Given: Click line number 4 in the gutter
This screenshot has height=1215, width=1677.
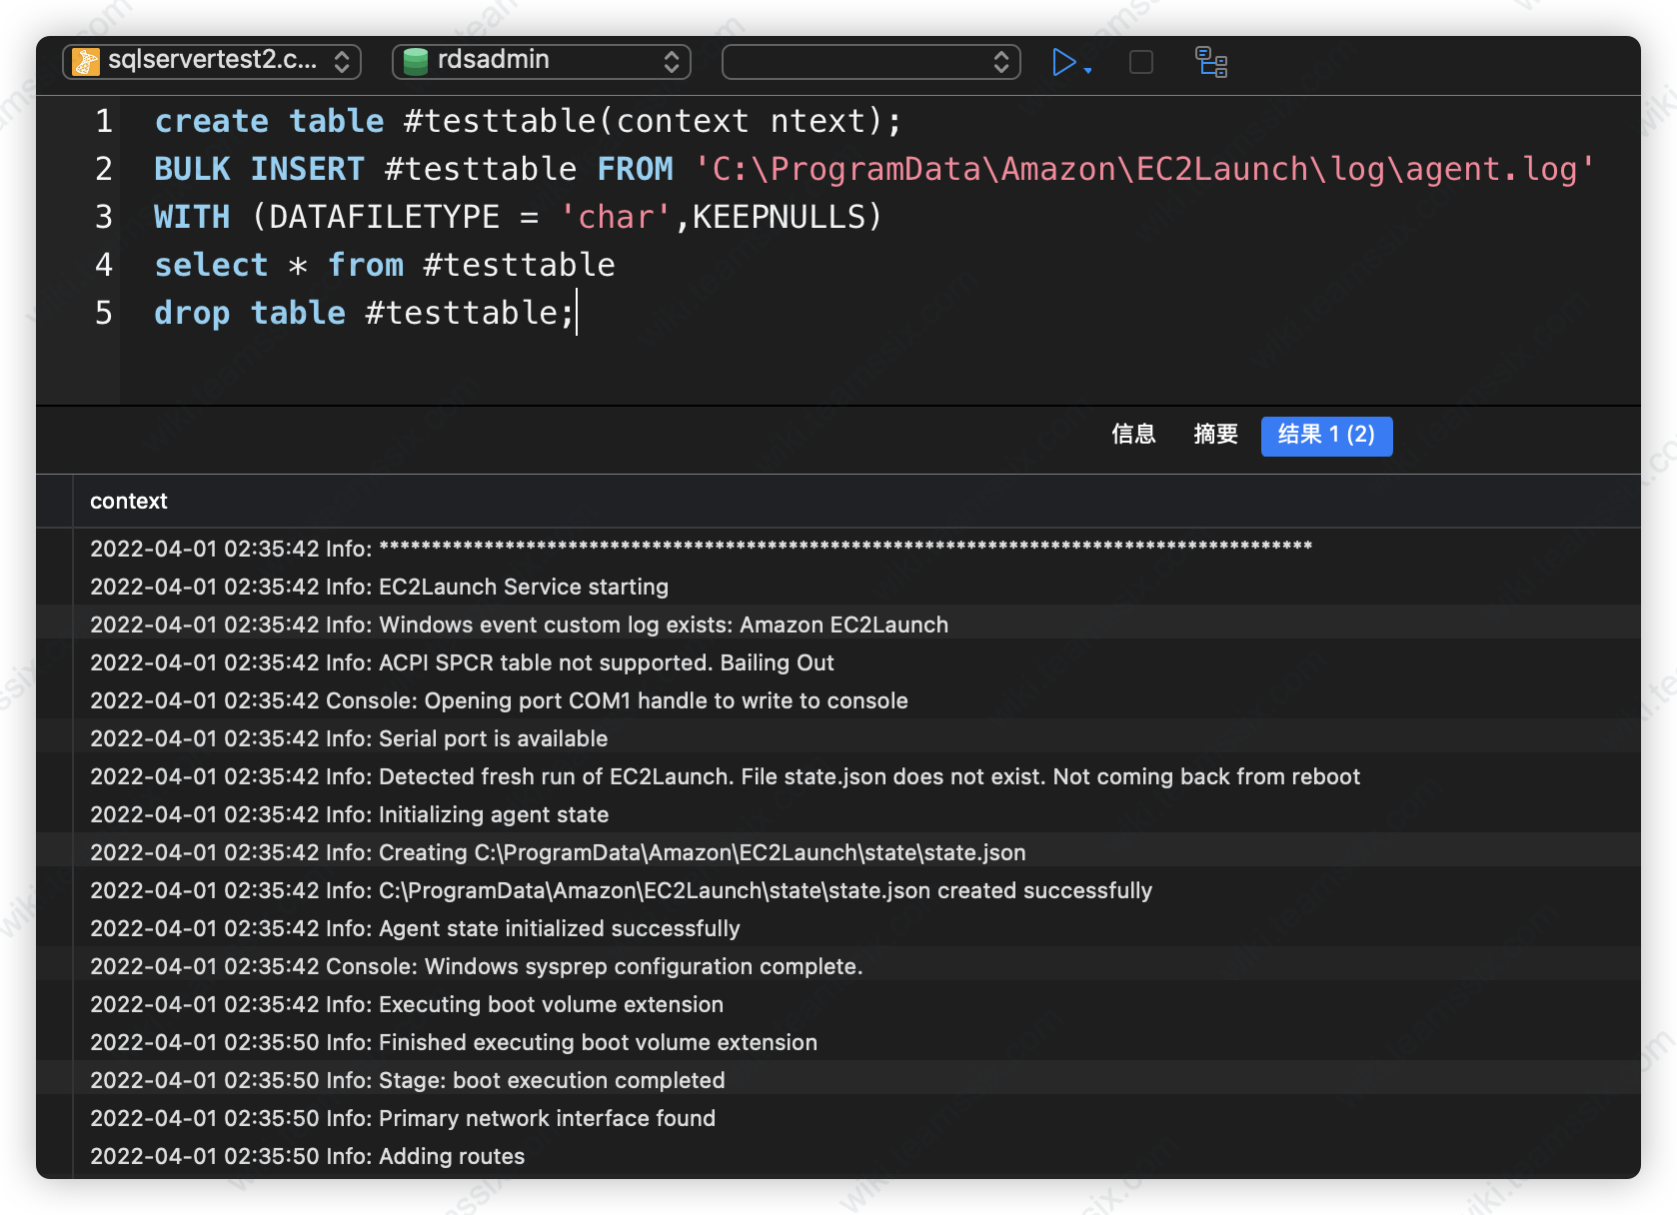Looking at the screenshot, I should pyautogui.click(x=103, y=265).
